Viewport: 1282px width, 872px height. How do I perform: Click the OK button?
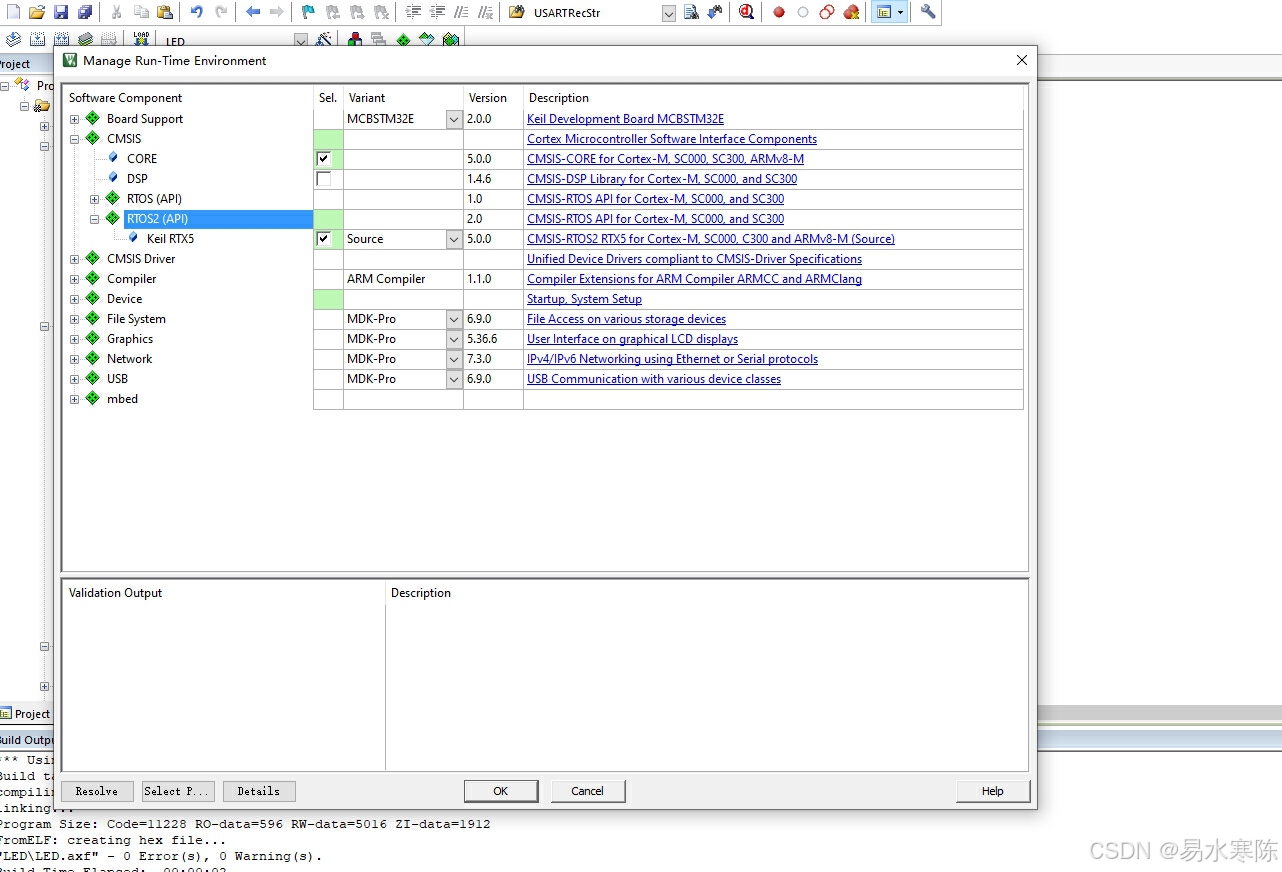tap(501, 791)
